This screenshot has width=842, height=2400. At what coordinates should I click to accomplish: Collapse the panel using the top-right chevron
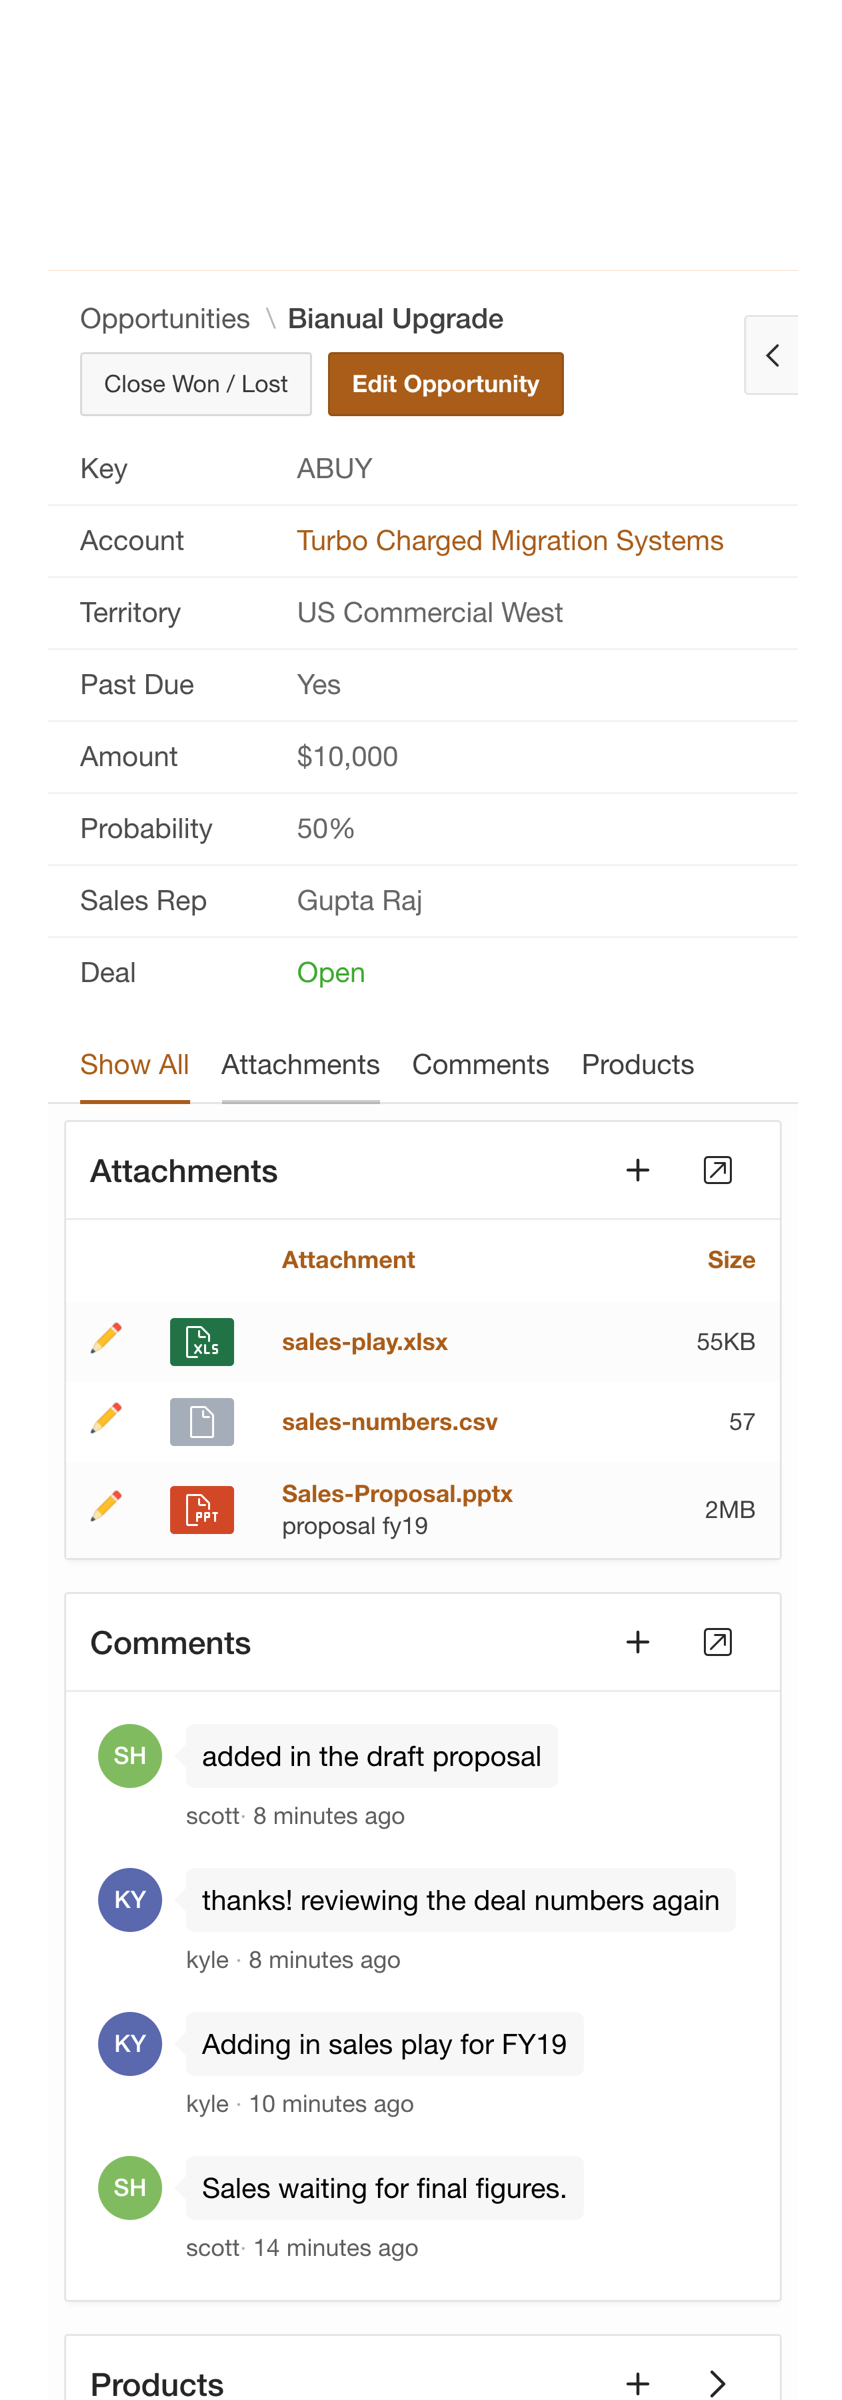click(773, 354)
